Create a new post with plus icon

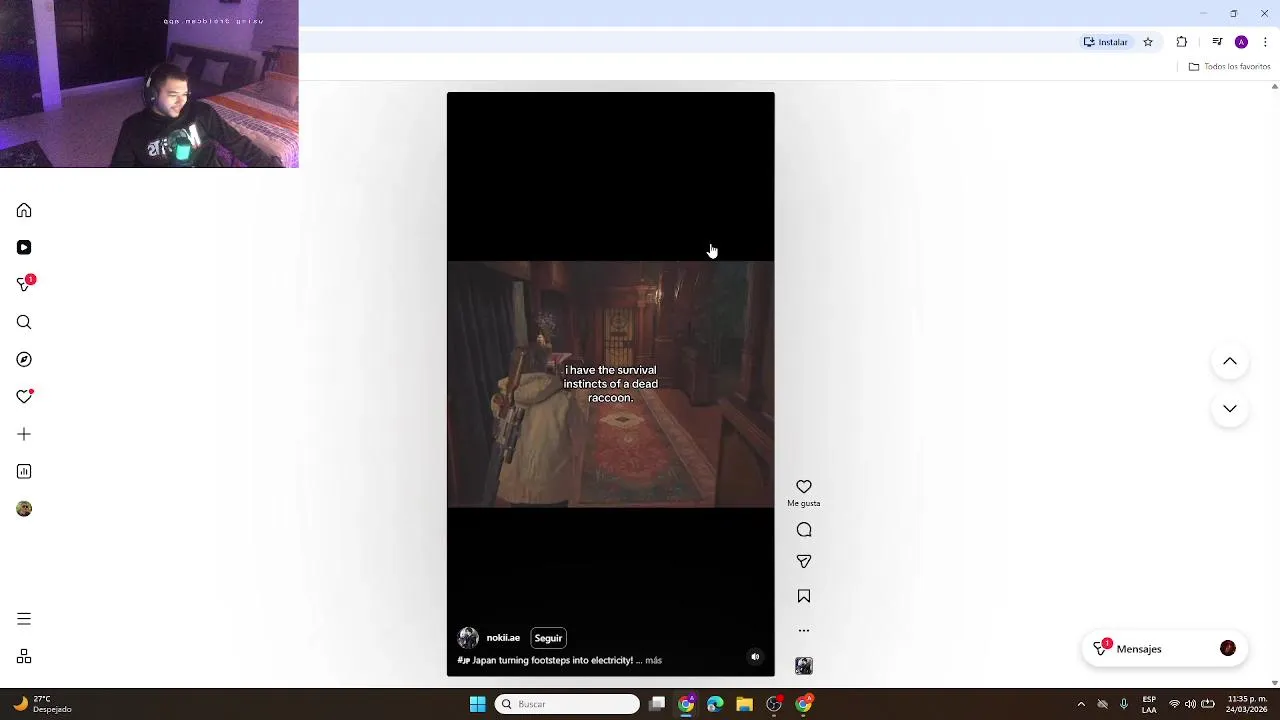coord(24,434)
